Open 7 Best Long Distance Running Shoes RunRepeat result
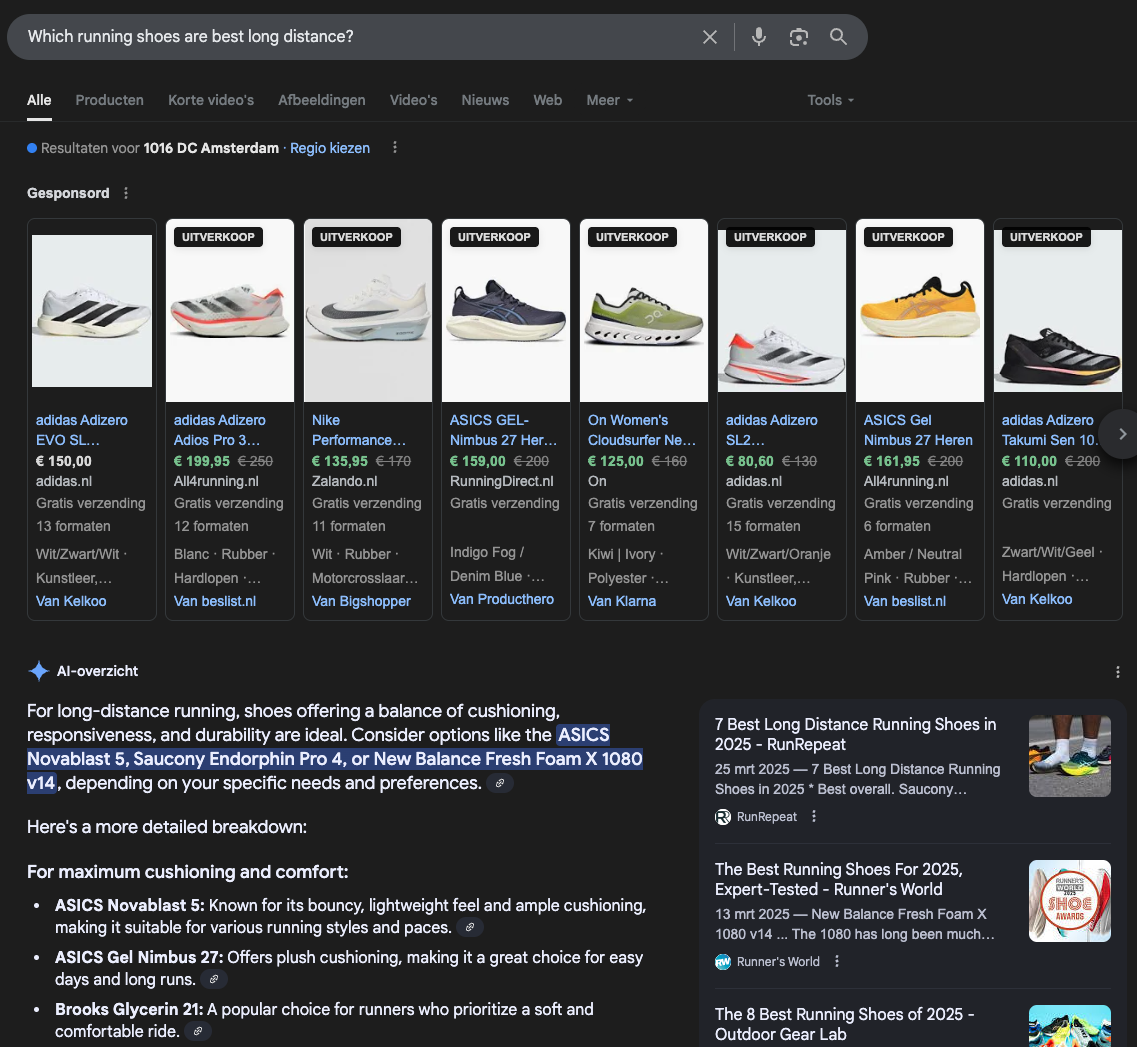 coord(856,734)
